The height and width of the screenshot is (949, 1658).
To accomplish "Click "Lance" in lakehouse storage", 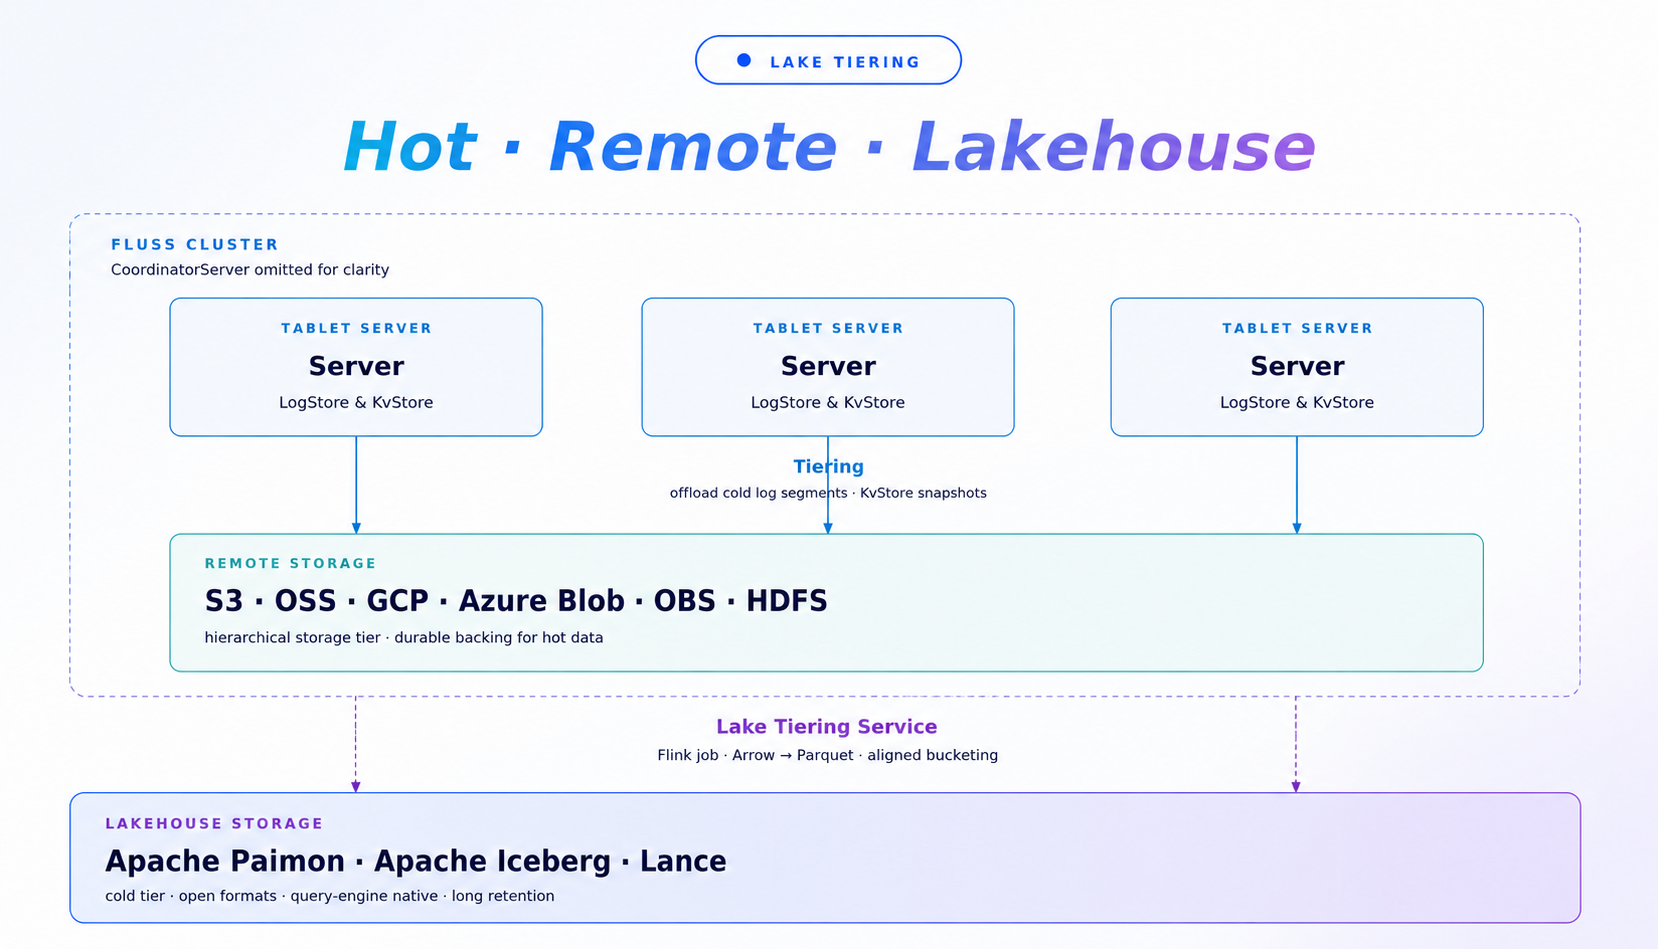I will tap(683, 861).
